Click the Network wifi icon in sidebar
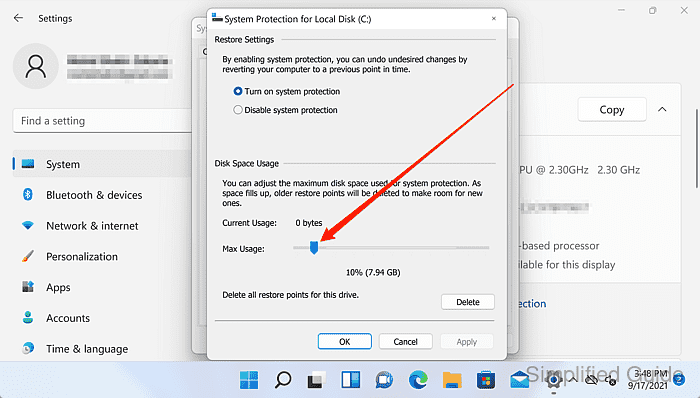 pyautogui.click(x=28, y=225)
